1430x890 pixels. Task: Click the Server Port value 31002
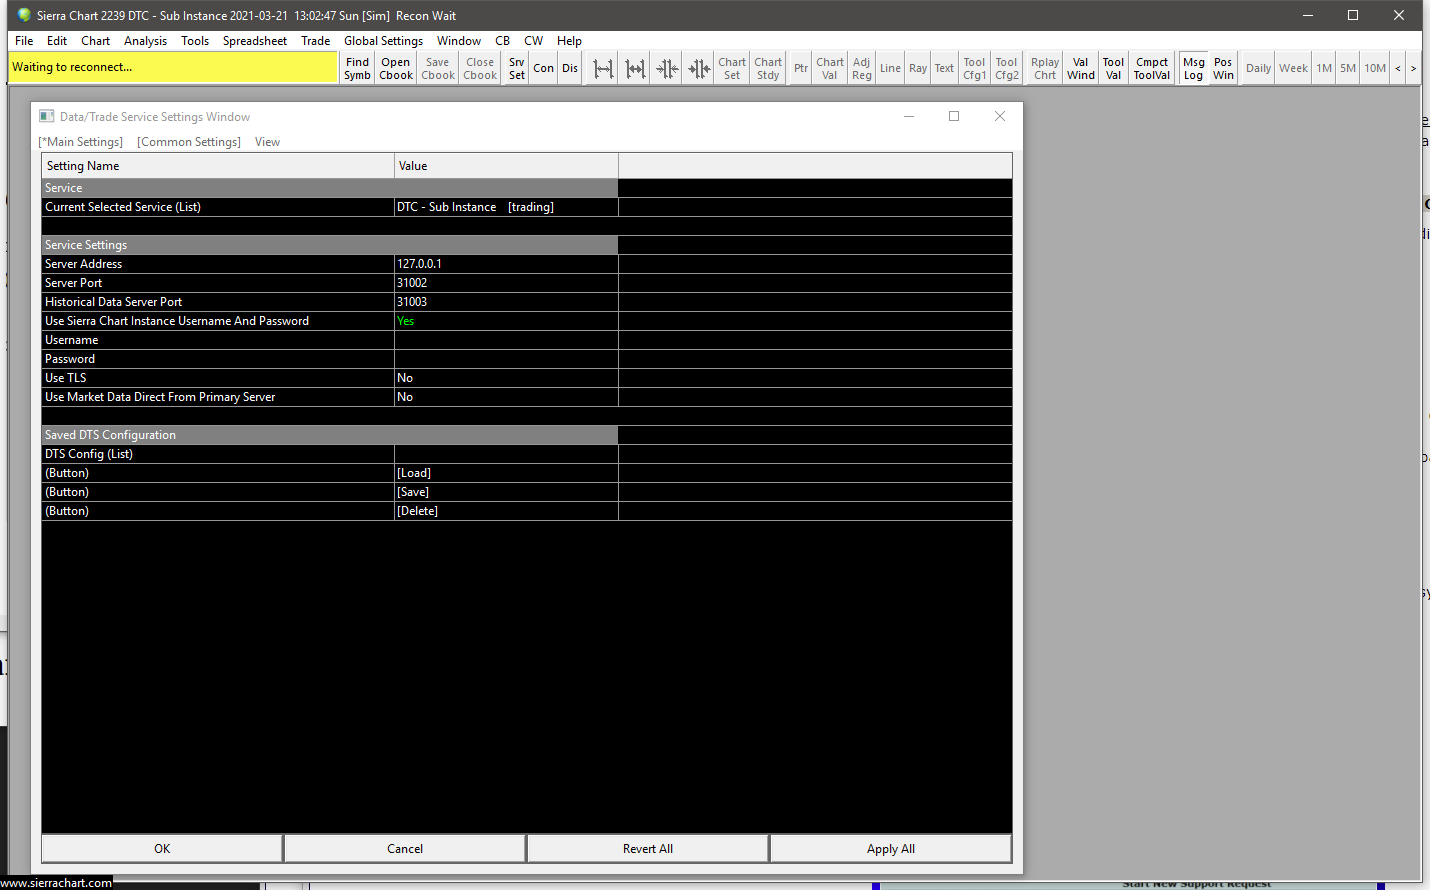coord(506,283)
